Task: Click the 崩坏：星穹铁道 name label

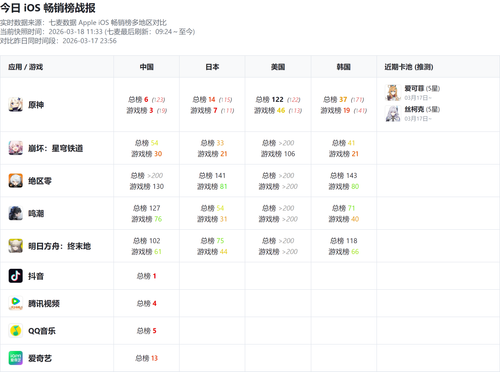Action: pos(55,148)
